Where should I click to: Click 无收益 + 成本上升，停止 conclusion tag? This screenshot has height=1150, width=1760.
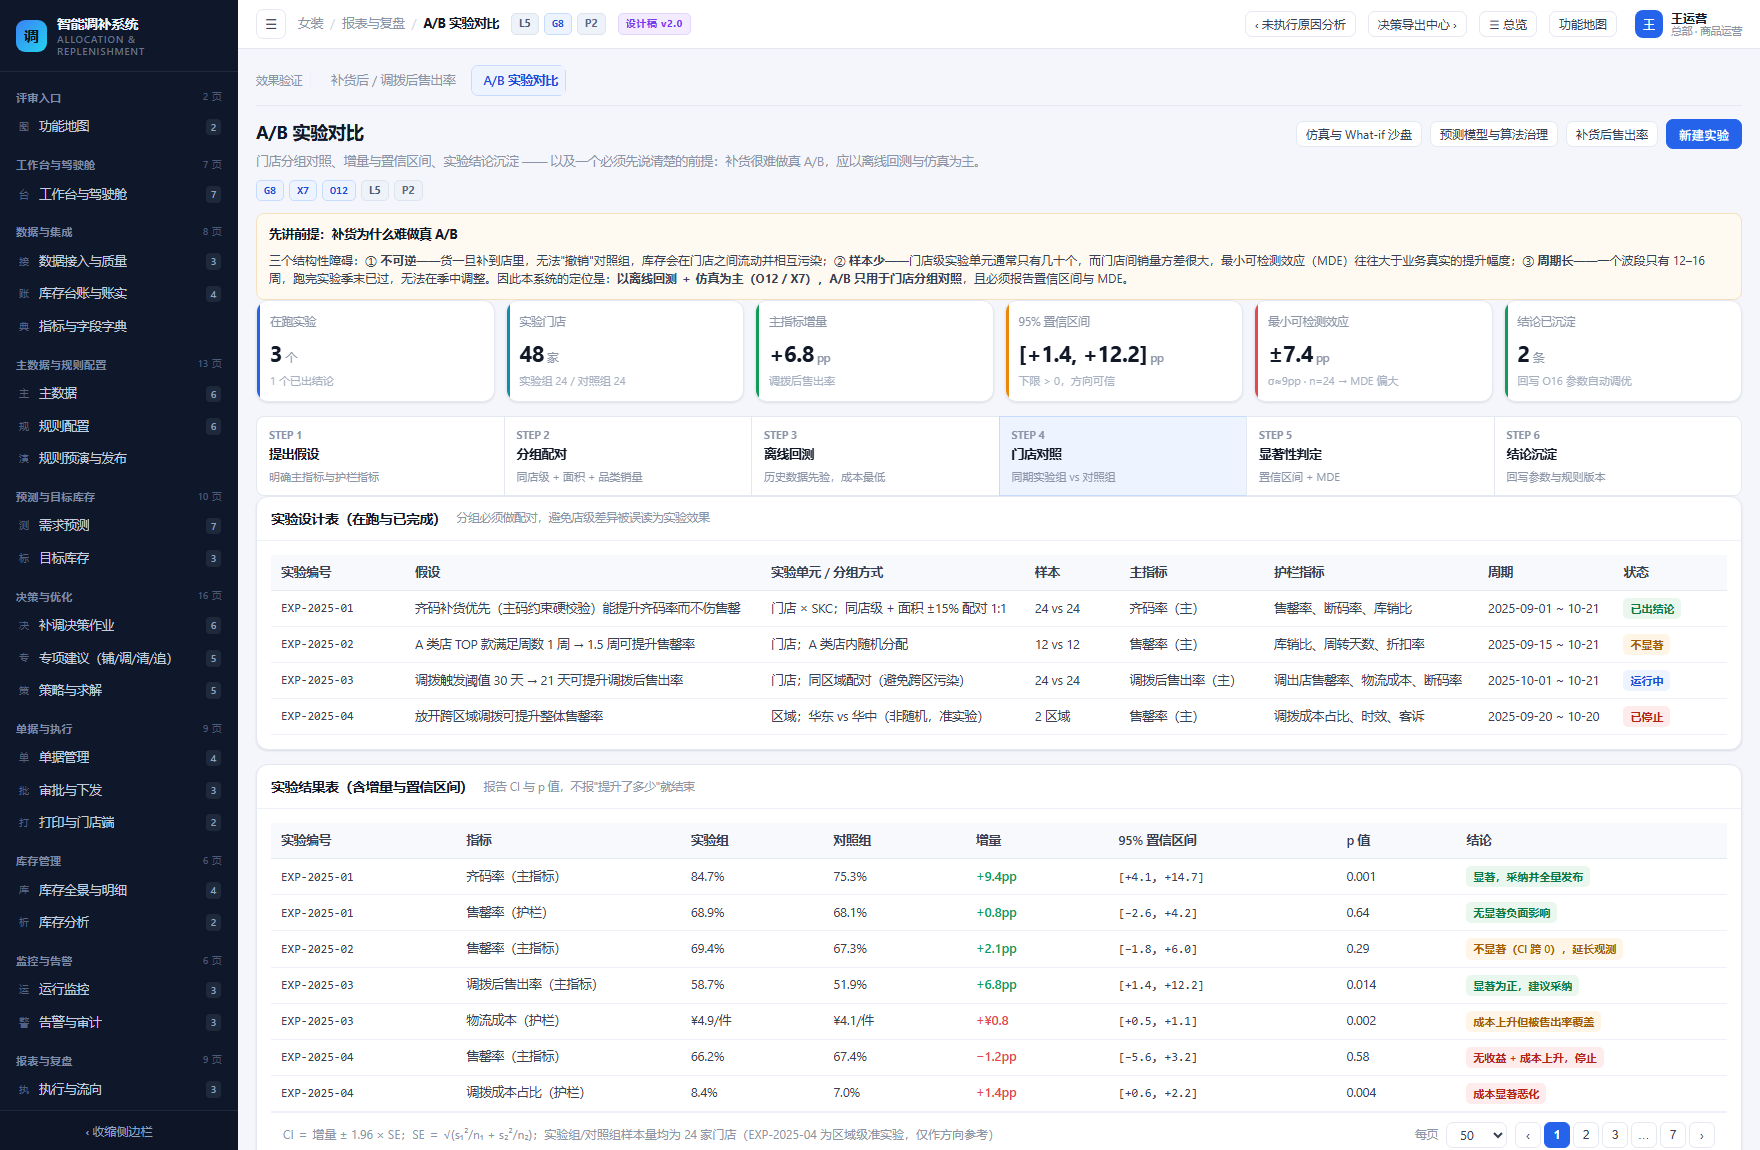click(1534, 1058)
